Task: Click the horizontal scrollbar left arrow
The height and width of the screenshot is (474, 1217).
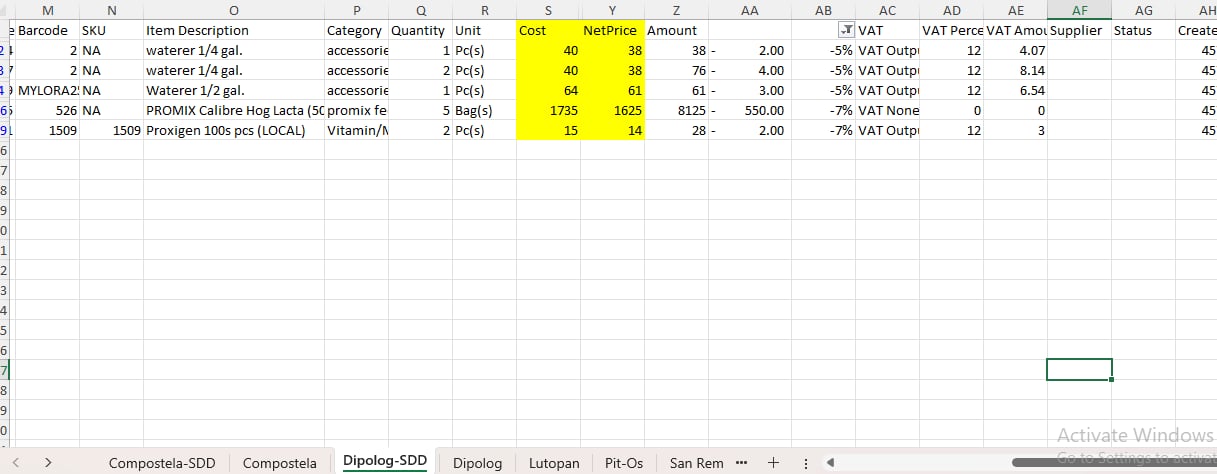Action: click(x=830, y=463)
